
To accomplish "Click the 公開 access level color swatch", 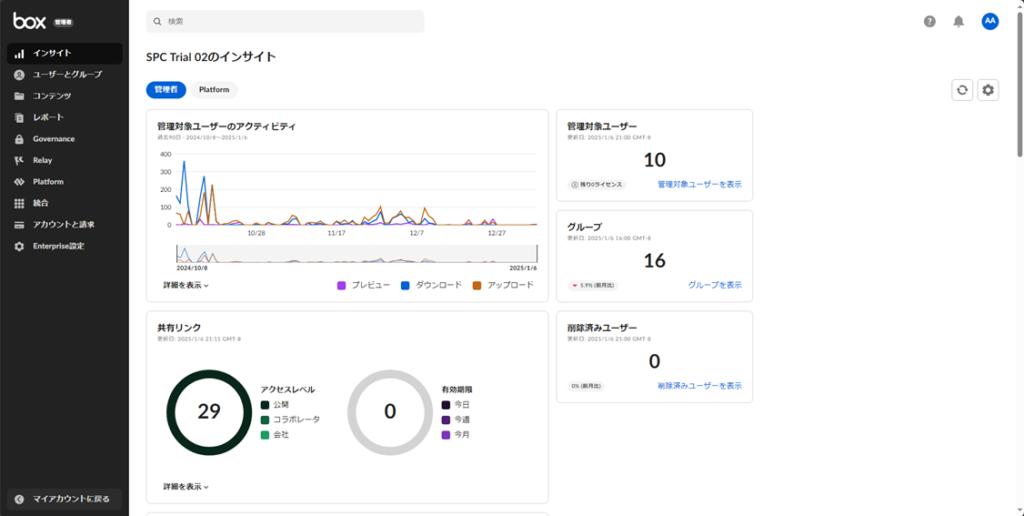I will (265, 405).
